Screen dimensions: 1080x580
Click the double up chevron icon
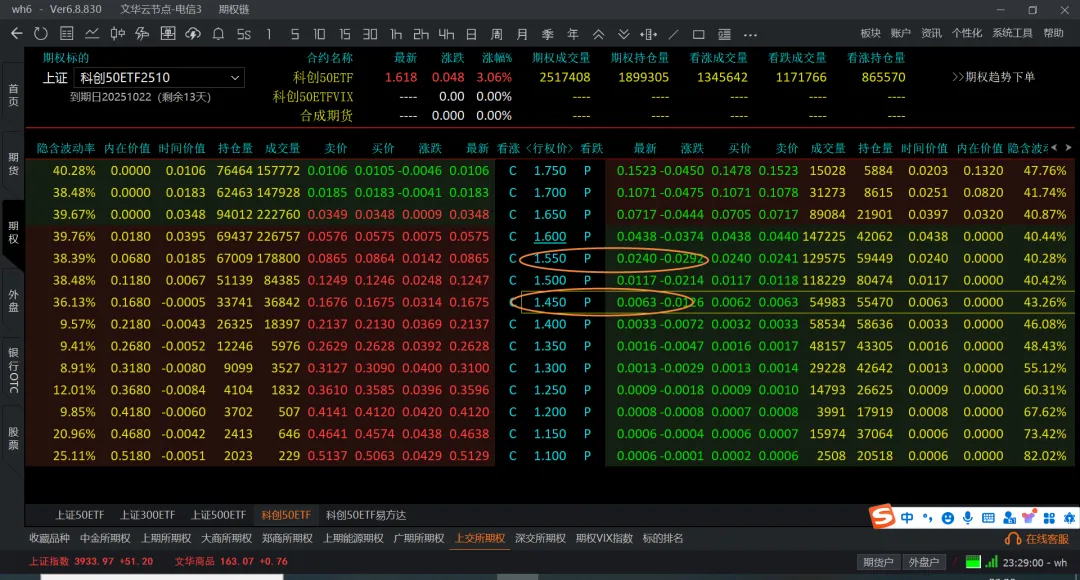[x=599, y=34]
